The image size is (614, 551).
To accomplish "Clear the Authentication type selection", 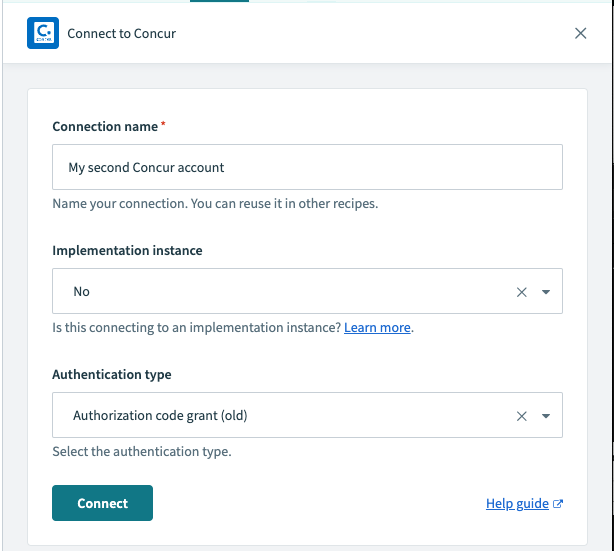I will pyautogui.click(x=522, y=416).
